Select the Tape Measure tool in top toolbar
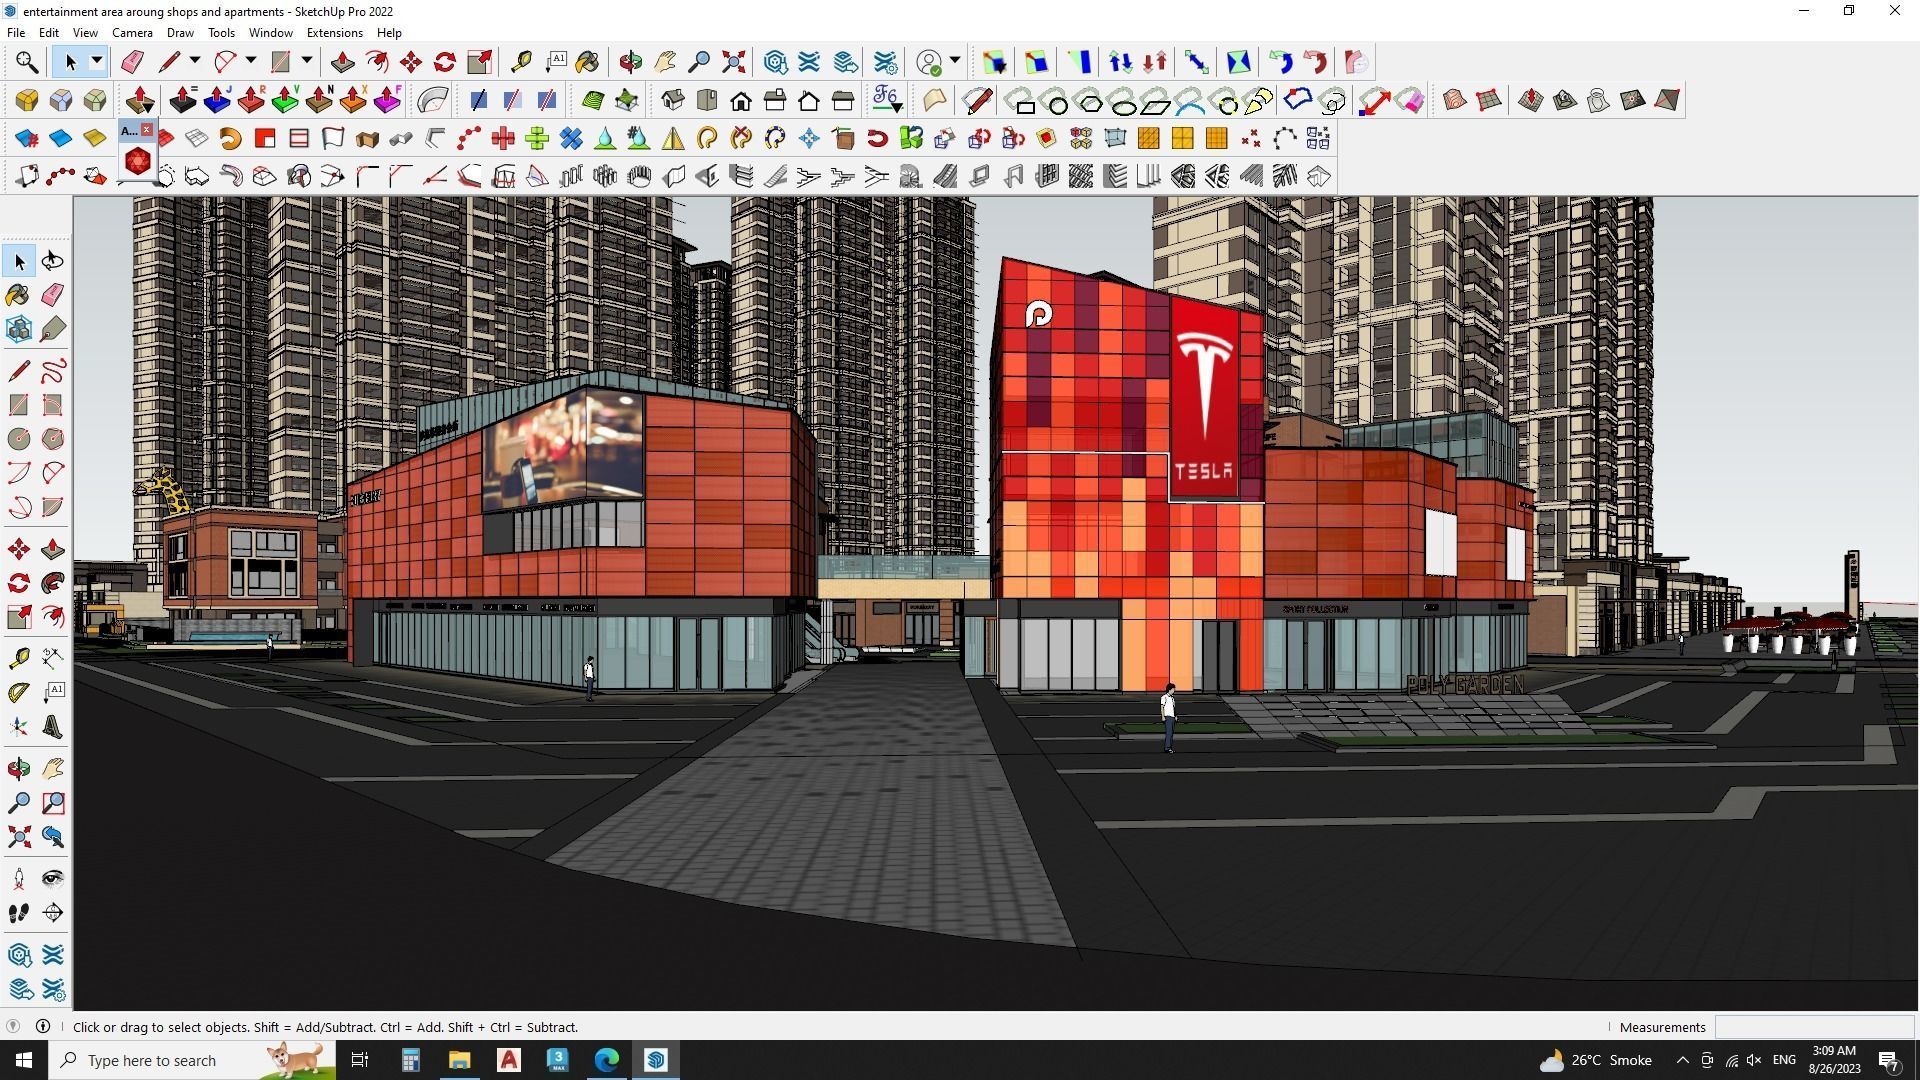This screenshot has height=1080, width=1920. tap(520, 62)
